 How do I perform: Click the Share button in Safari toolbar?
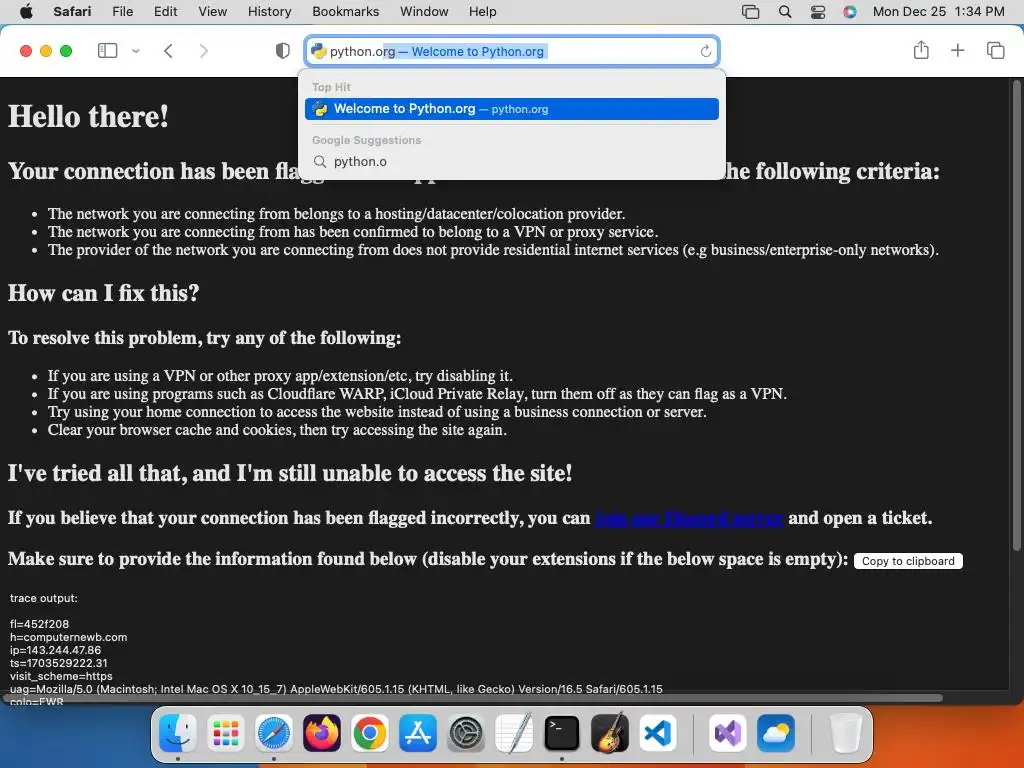921,50
